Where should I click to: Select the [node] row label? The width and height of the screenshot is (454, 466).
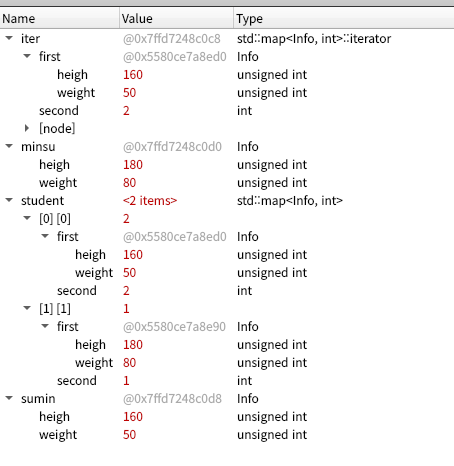[x=57, y=129]
